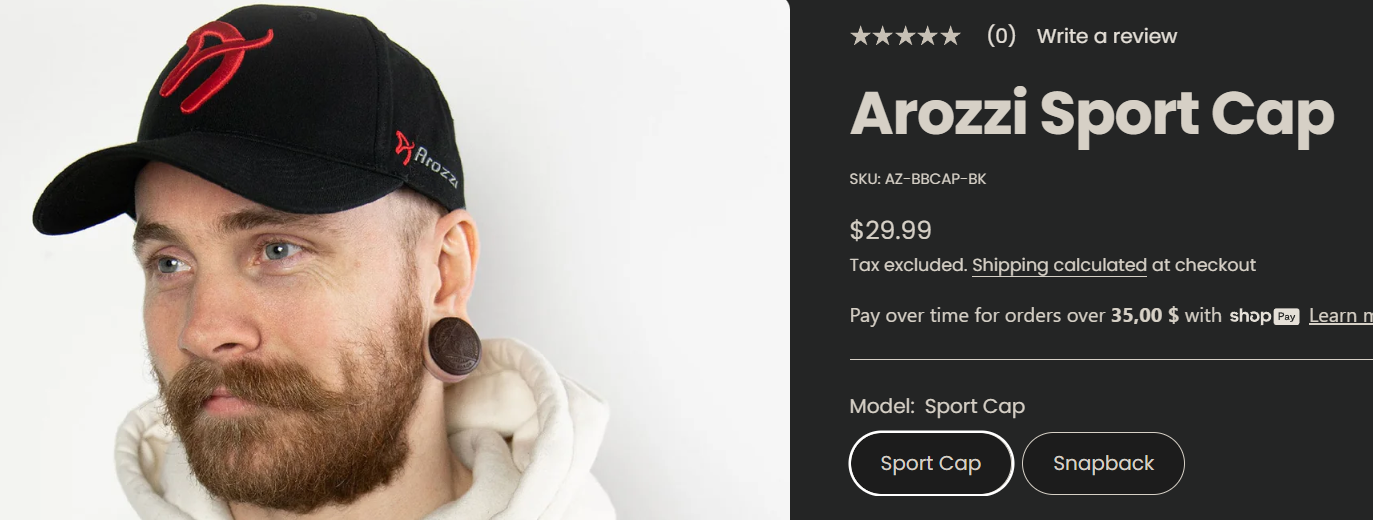This screenshot has width=1373, height=520.
Task: Click the Arozzi Sport Cap product title
Action: 1092,113
